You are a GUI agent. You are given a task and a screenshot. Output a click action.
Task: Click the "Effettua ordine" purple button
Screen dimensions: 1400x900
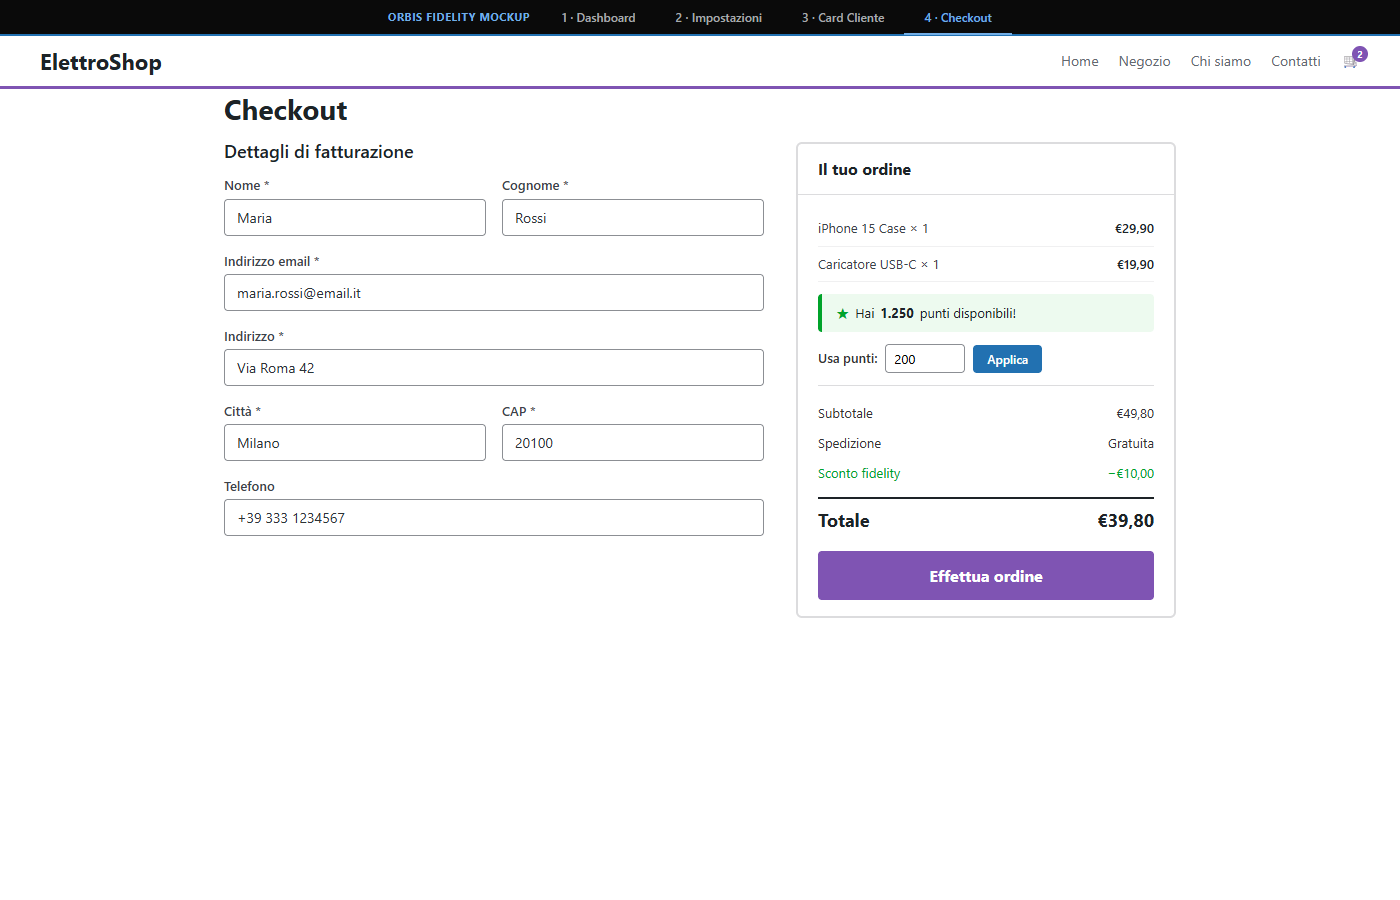pos(985,575)
